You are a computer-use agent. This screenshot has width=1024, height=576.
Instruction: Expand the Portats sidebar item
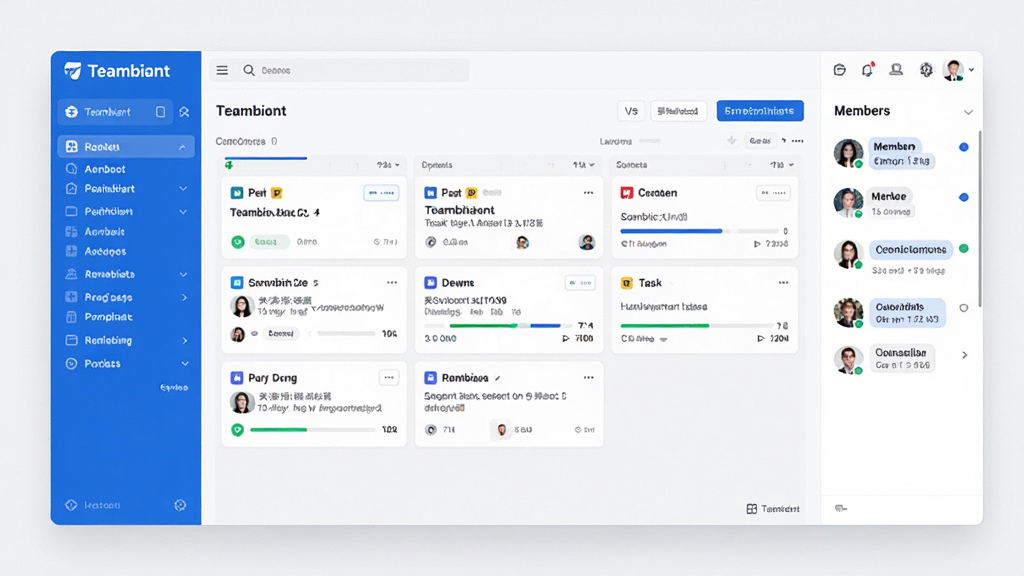click(185, 364)
